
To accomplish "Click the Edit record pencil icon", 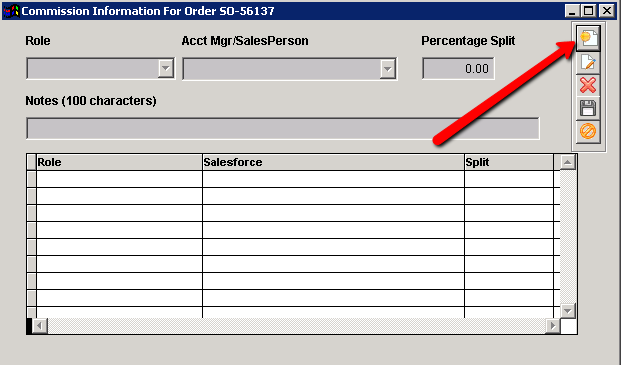I will [588, 63].
